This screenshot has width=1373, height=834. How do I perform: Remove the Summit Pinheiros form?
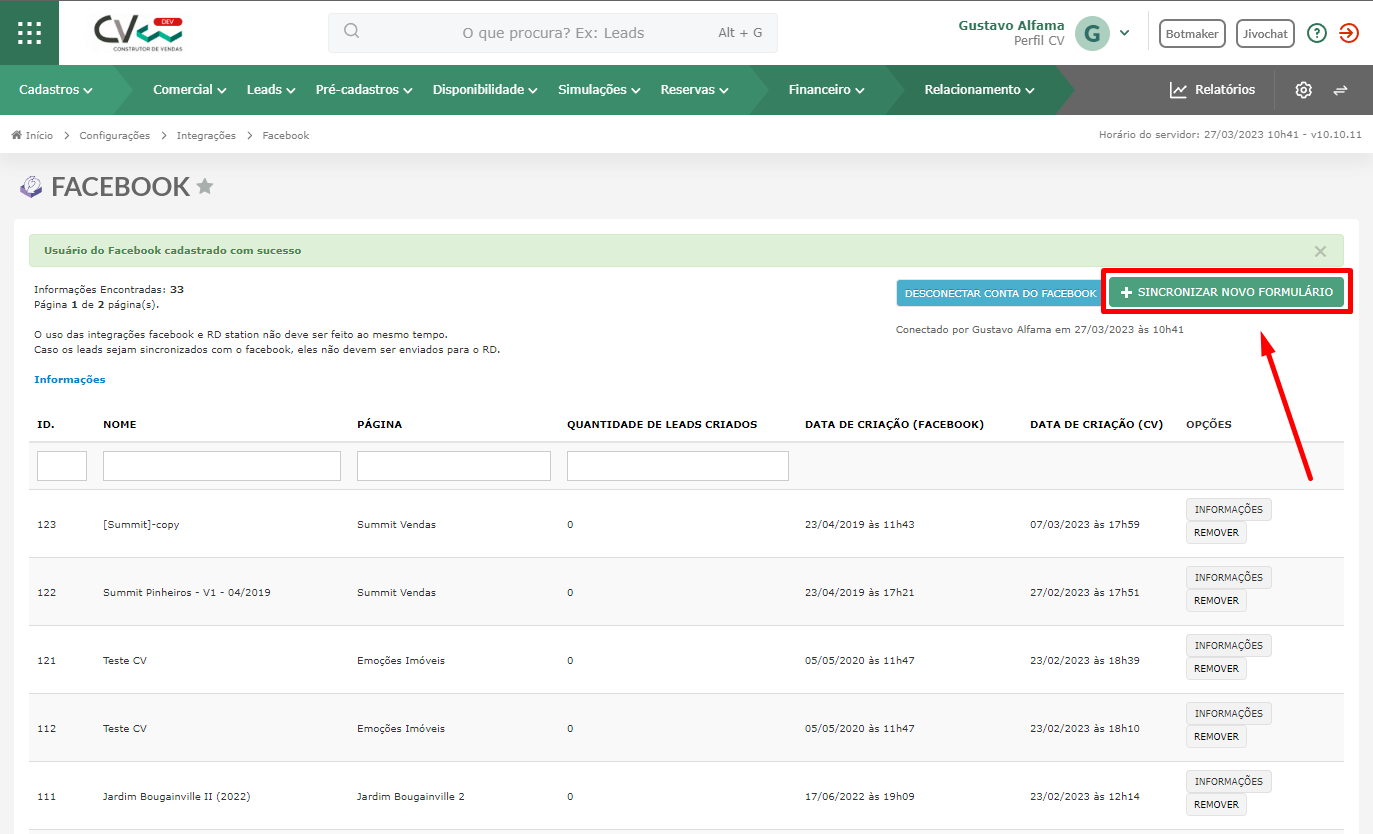point(1216,601)
